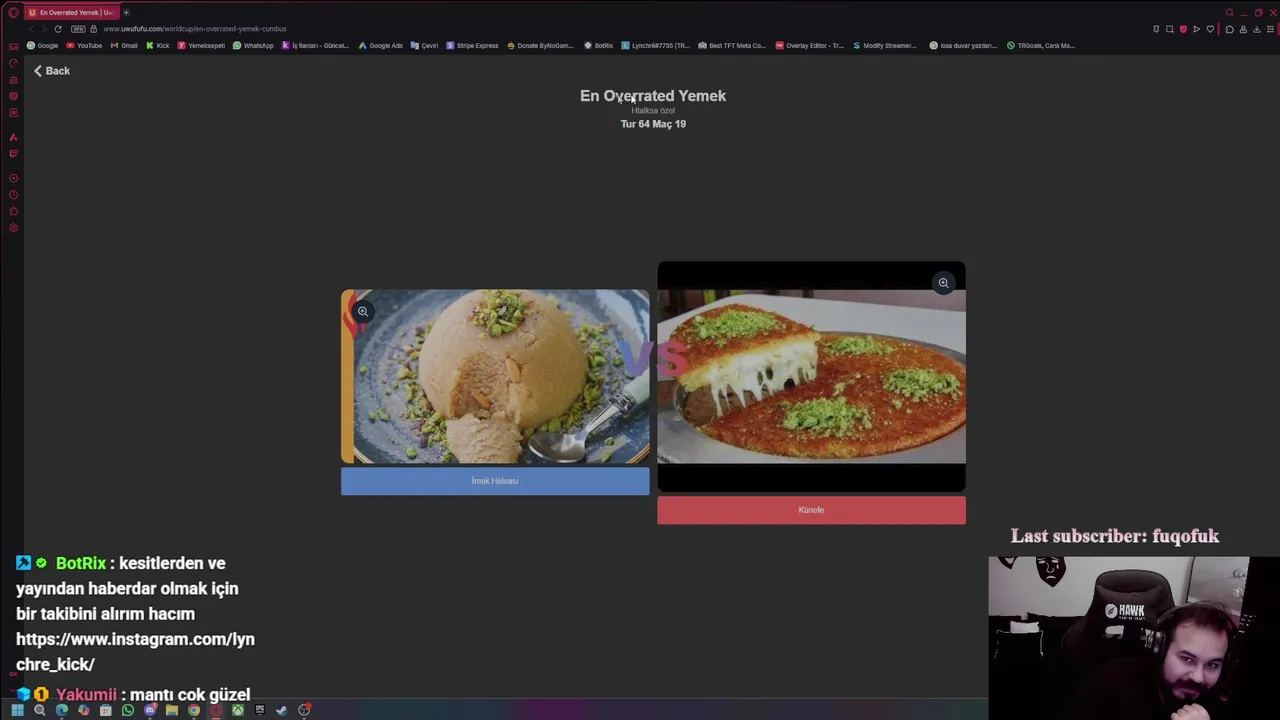Launch Google Chrome from taskbar
The width and height of the screenshot is (1280, 720).
click(x=194, y=710)
